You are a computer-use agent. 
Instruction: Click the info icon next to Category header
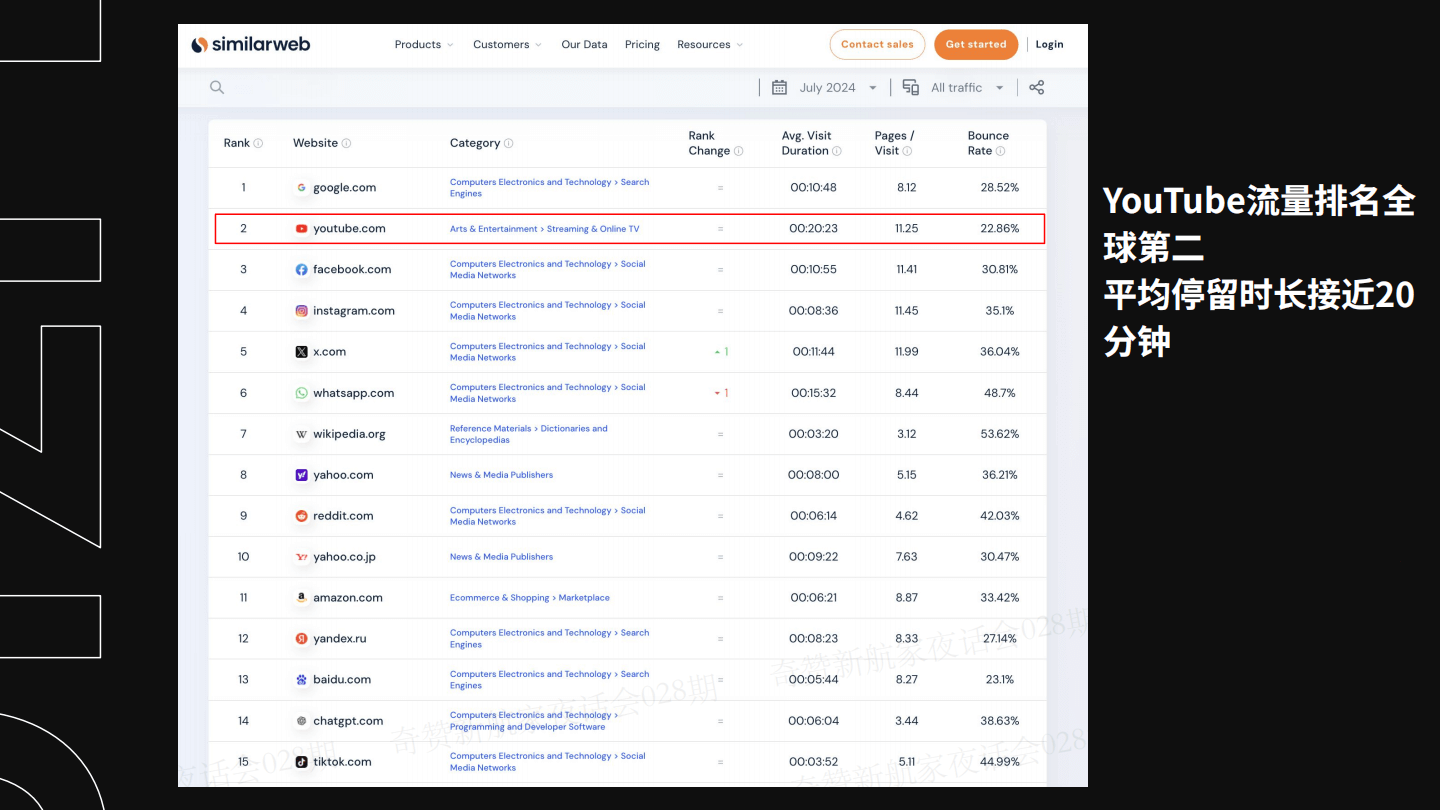[509, 143]
